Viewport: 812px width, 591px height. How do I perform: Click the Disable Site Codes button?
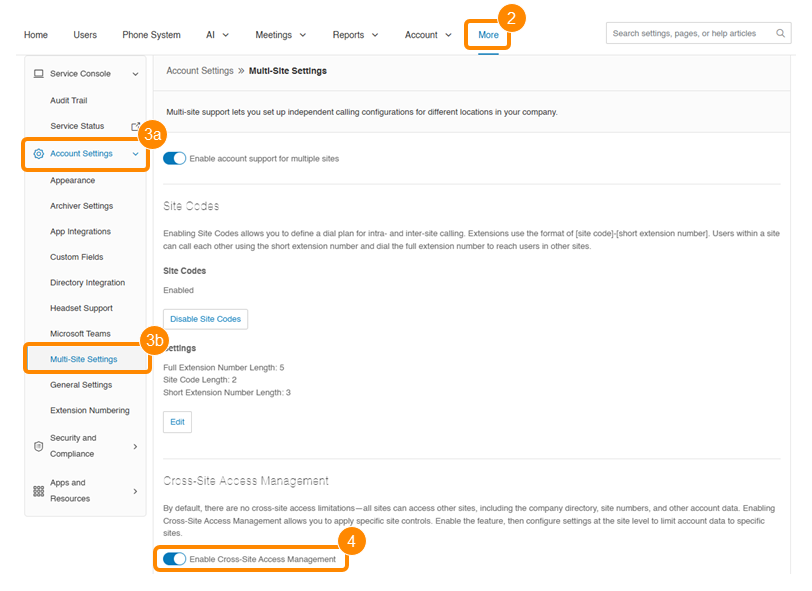[x=205, y=319]
